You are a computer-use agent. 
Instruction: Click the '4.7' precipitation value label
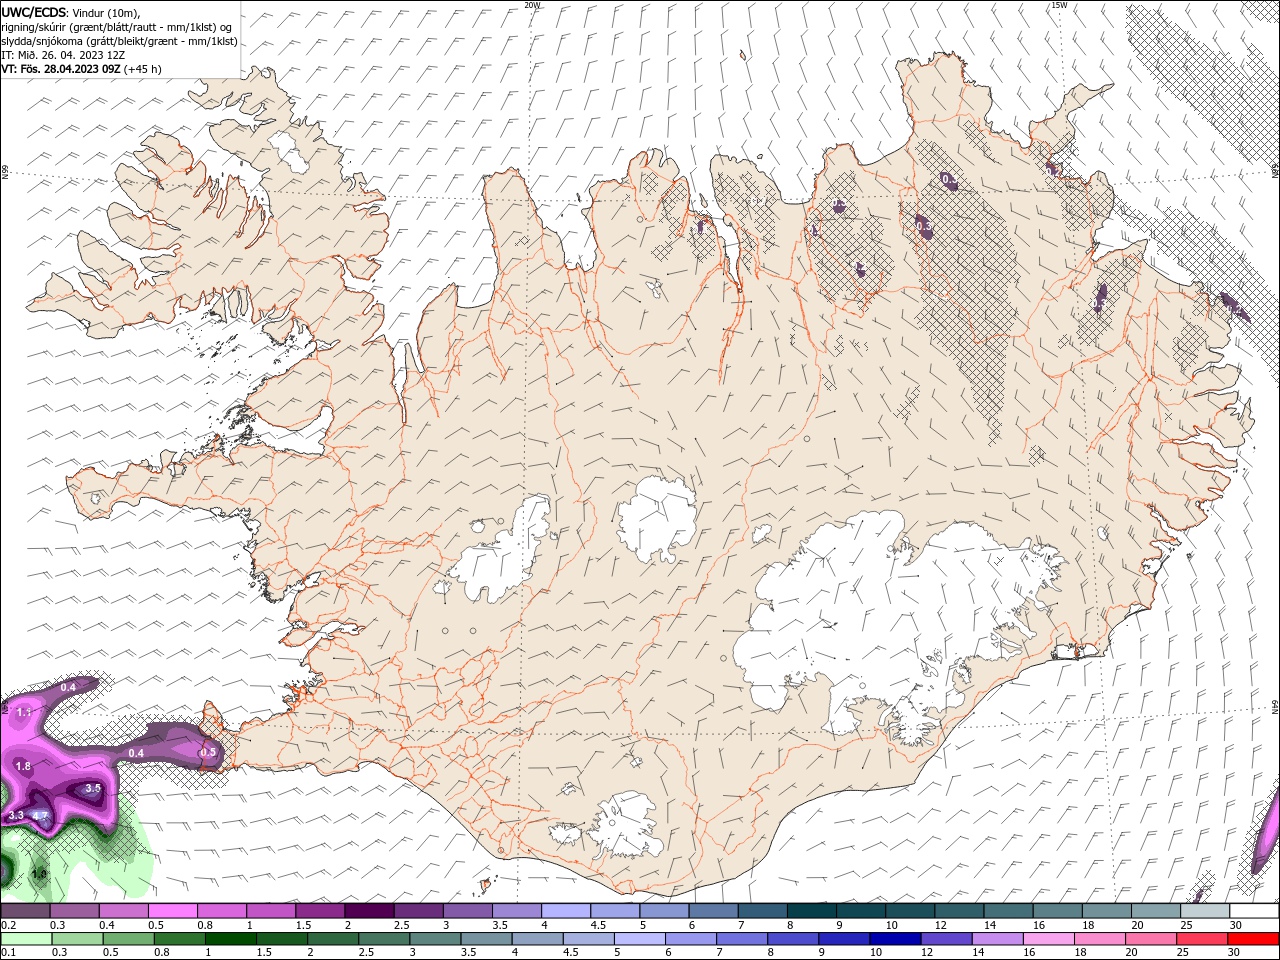pyautogui.click(x=41, y=816)
